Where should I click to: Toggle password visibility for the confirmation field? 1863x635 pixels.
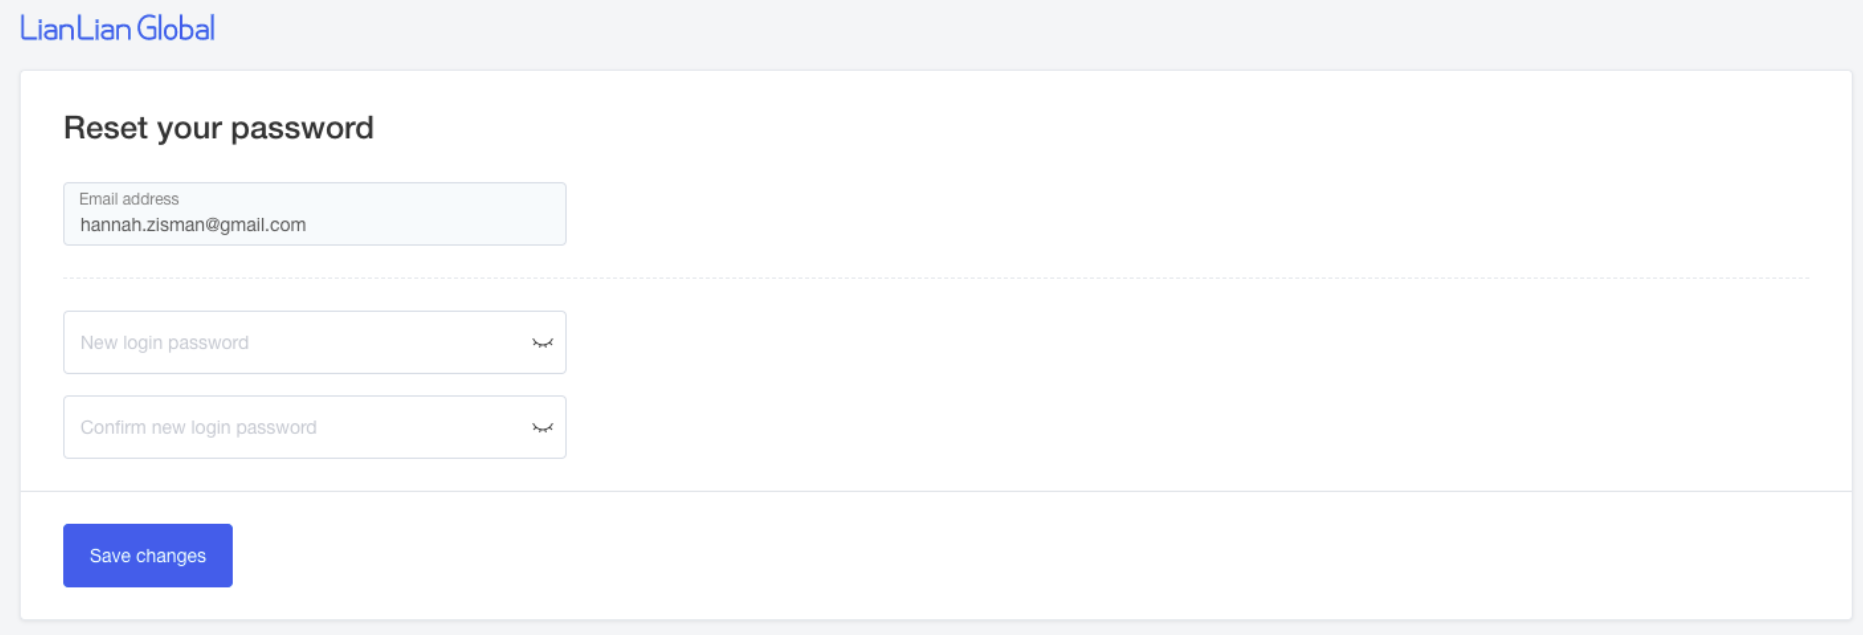tap(542, 428)
